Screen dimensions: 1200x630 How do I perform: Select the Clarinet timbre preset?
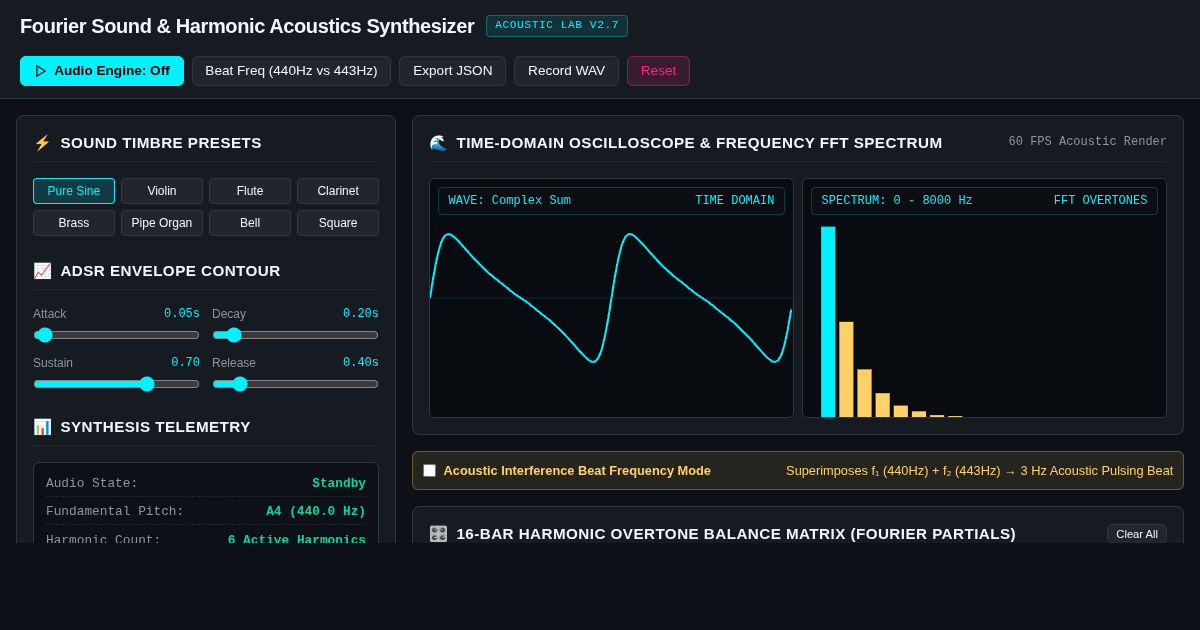pyautogui.click(x=338, y=191)
